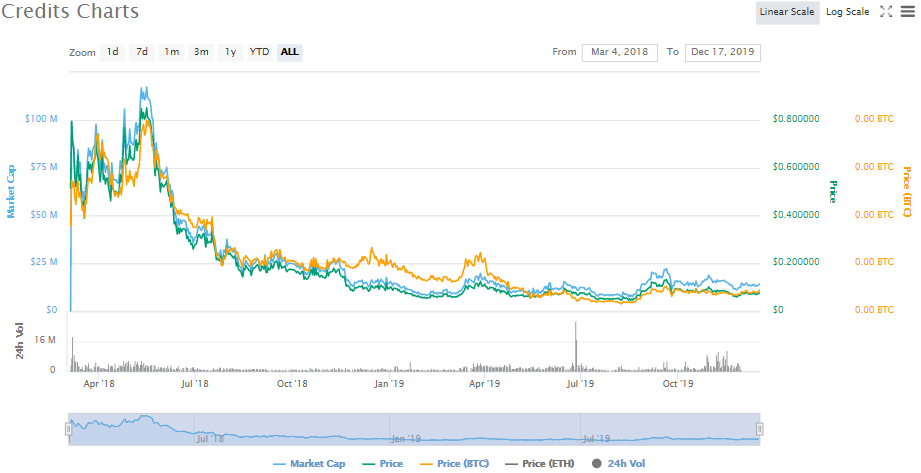Grab the right navigator range handle
The height and width of the screenshot is (473, 921).
click(759, 429)
